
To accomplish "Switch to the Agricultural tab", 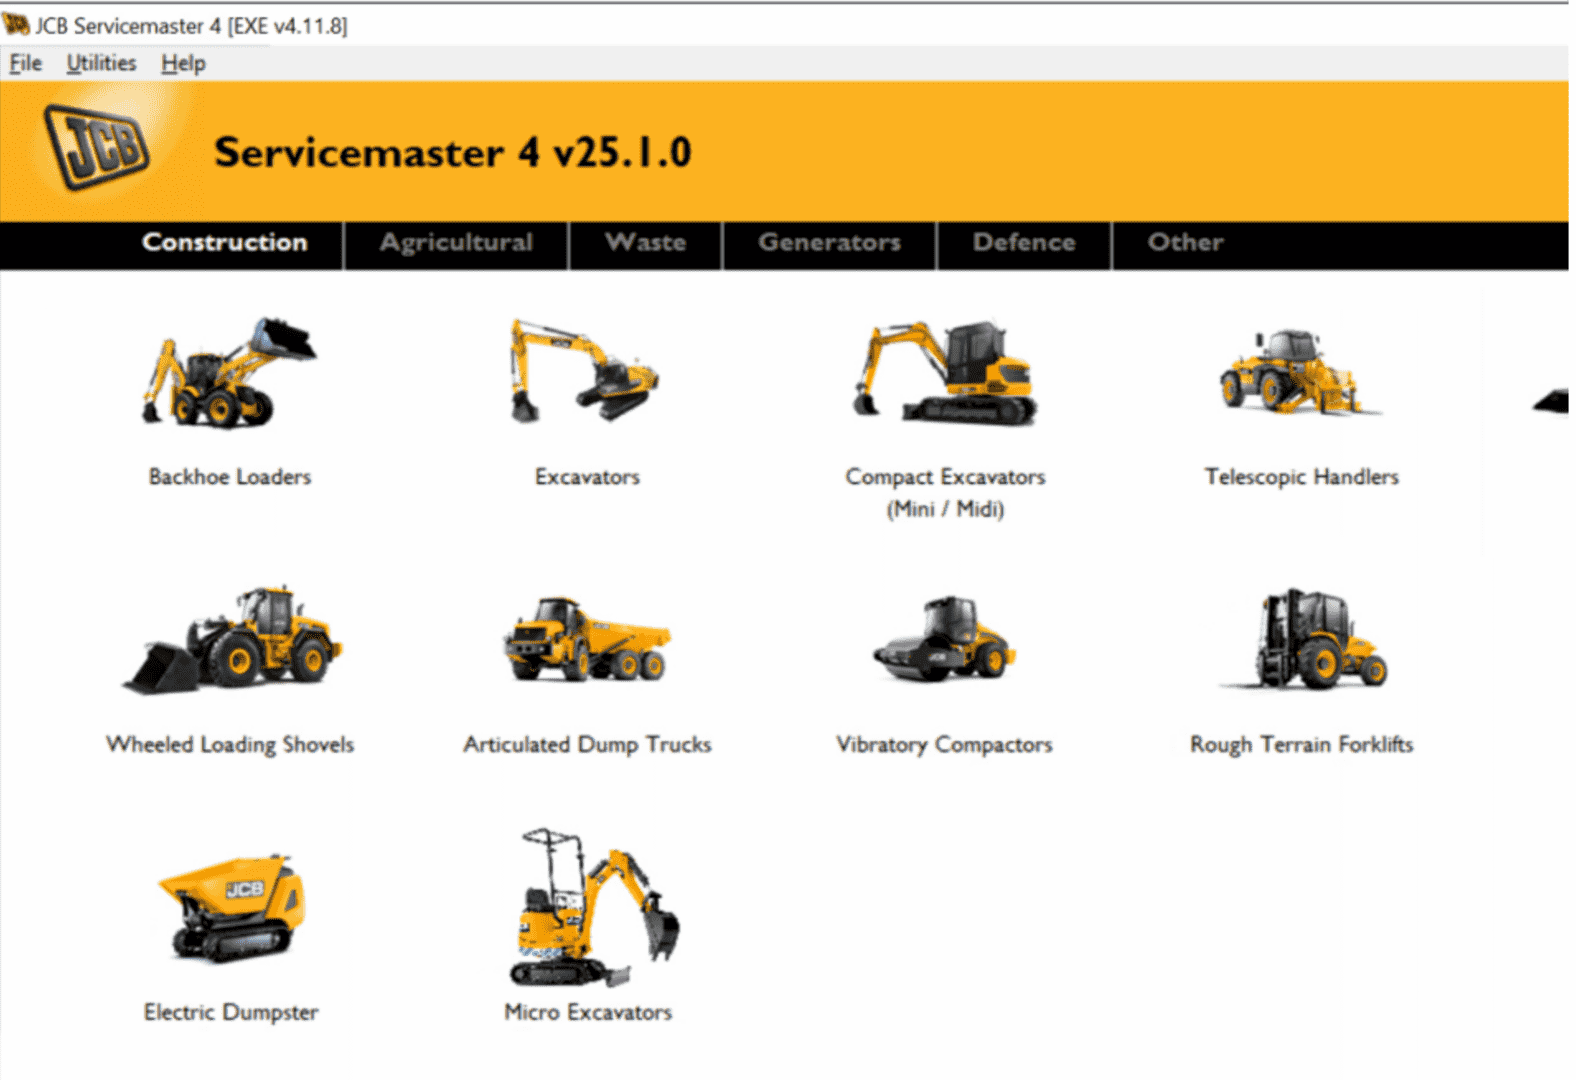I will point(456,243).
